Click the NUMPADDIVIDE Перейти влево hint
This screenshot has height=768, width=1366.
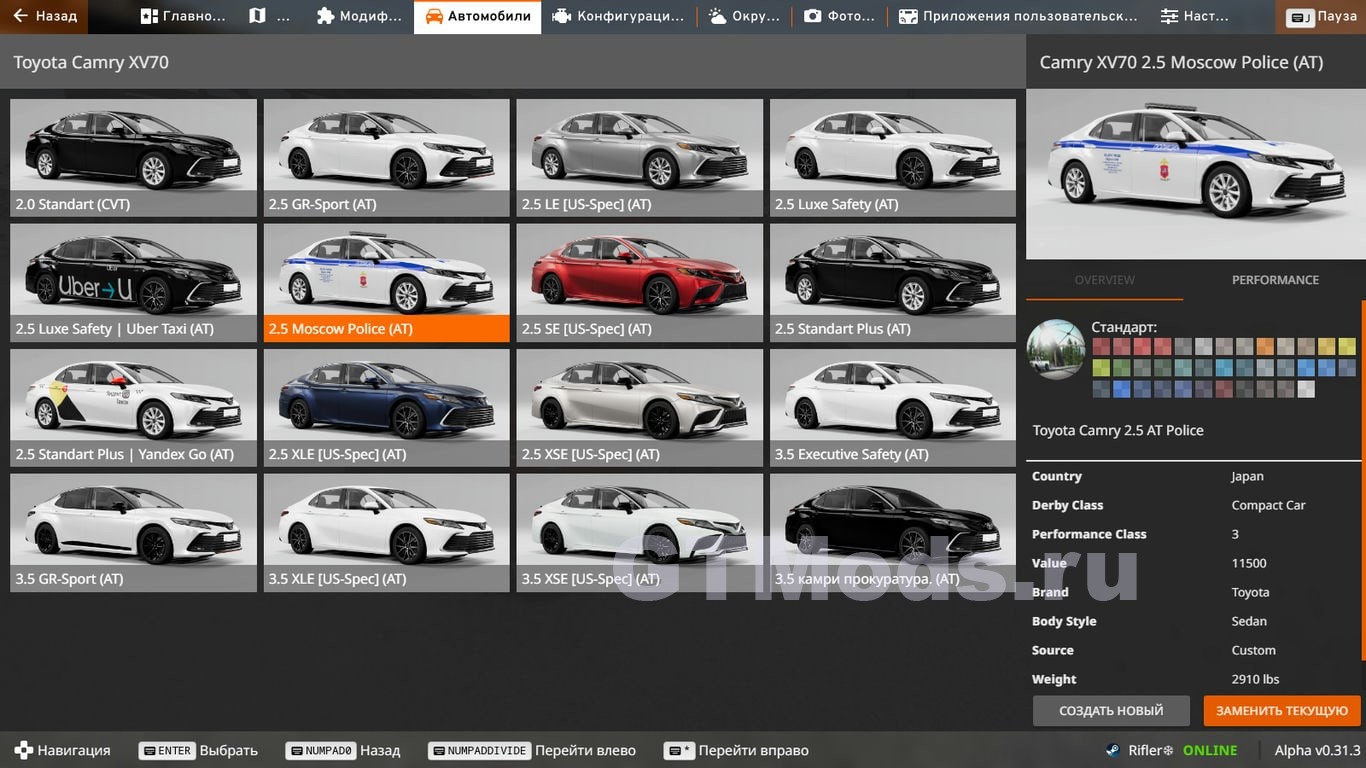[x=532, y=750]
